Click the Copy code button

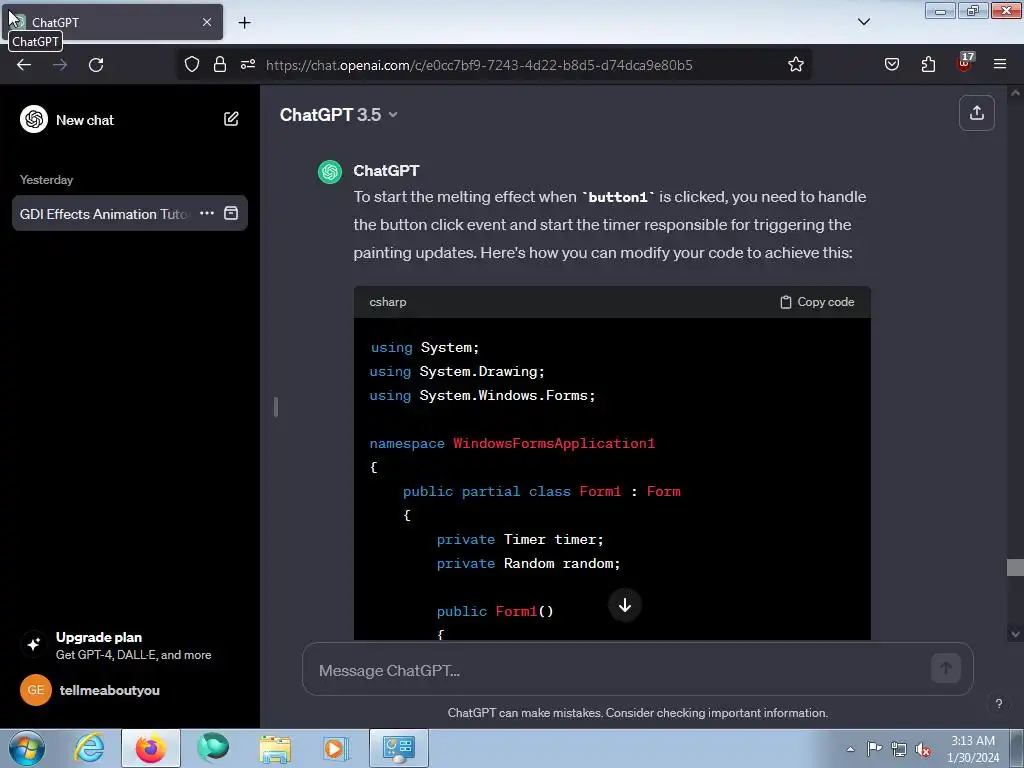click(x=817, y=302)
